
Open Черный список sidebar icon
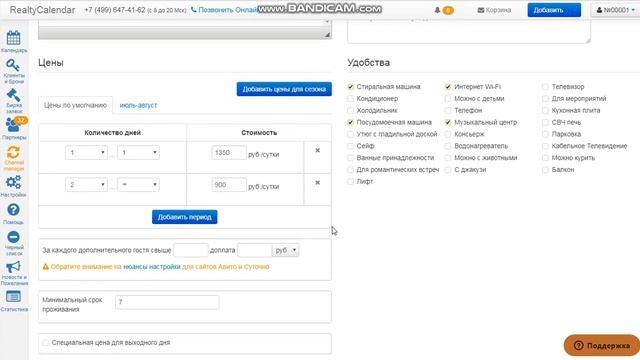point(13,237)
